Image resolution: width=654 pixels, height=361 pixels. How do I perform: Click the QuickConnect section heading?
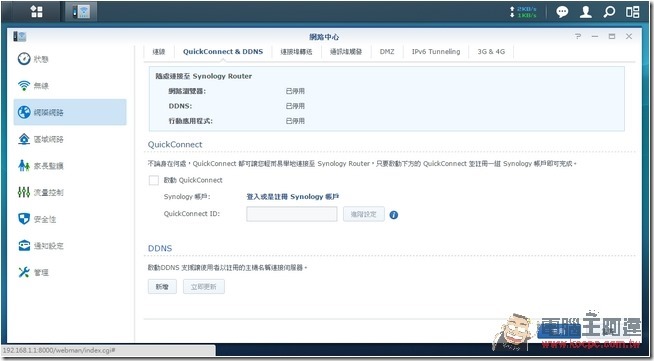coord(175,145)
